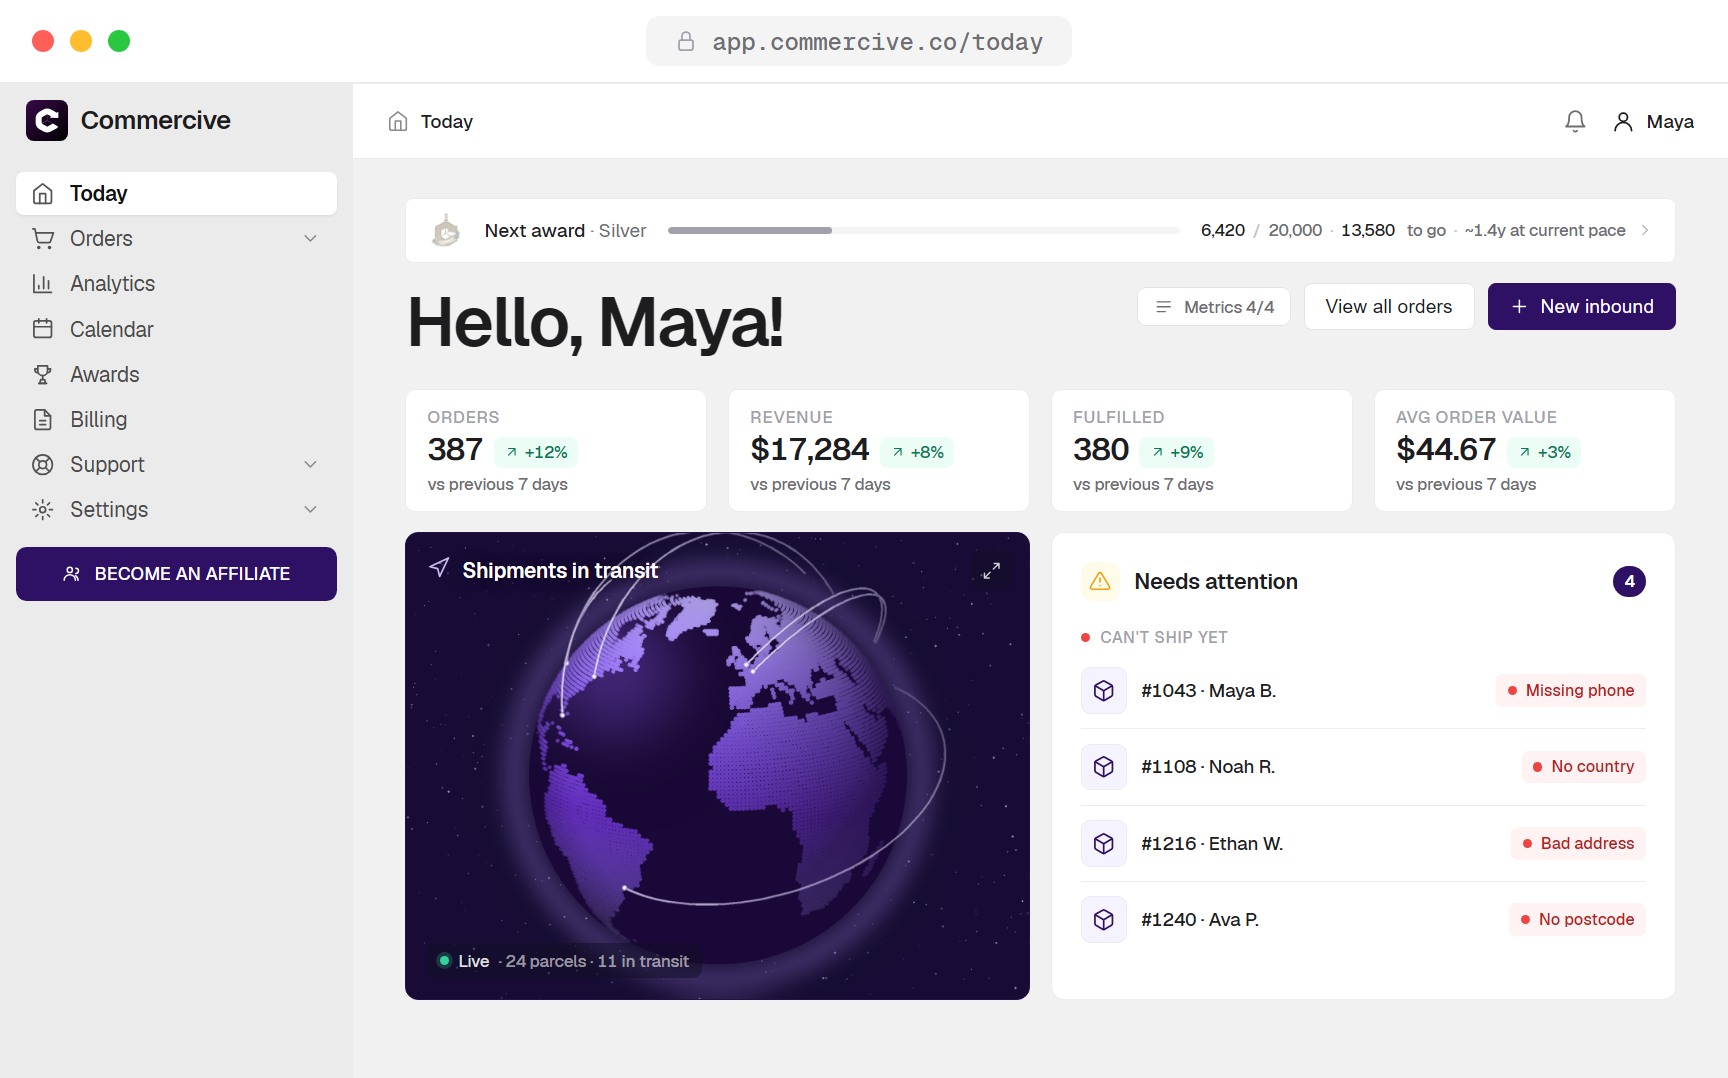Viewport: 1728px width, 1078px height.
Task: Go to Analytics in the sidebar
Action: pyautogui.click(x=176, y=283)
